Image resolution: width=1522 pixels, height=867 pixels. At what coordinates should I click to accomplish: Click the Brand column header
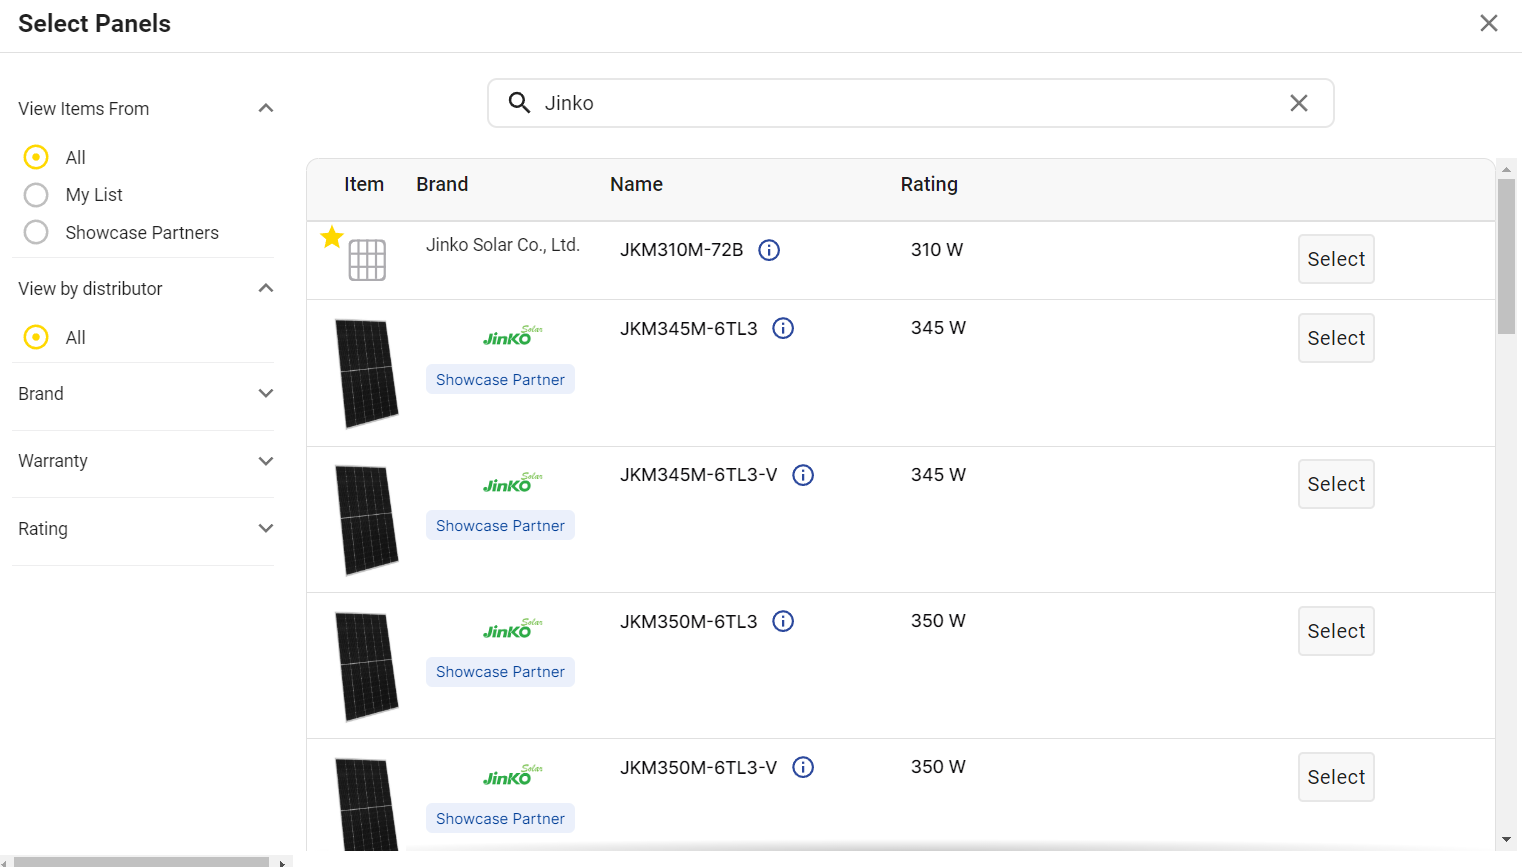coord(442,184)
